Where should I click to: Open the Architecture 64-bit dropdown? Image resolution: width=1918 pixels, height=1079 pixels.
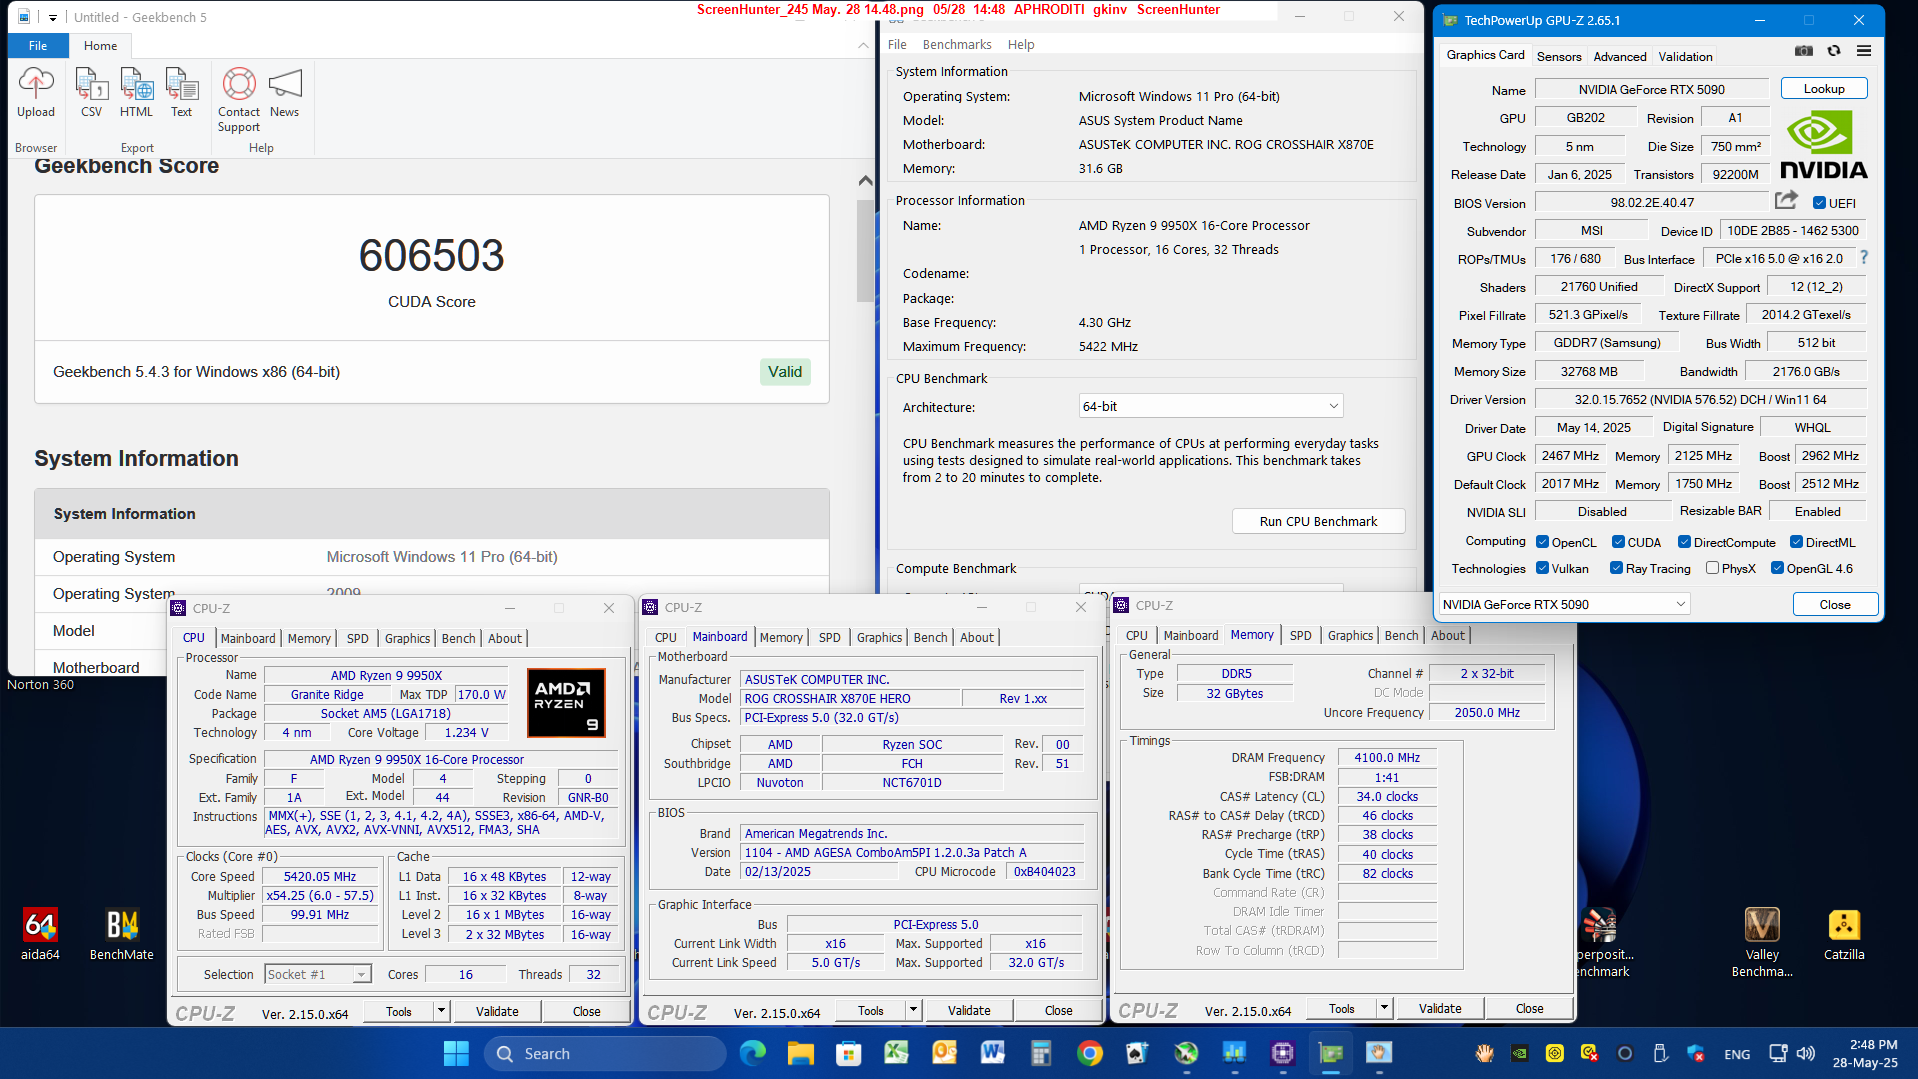(x=1211, y=406)
